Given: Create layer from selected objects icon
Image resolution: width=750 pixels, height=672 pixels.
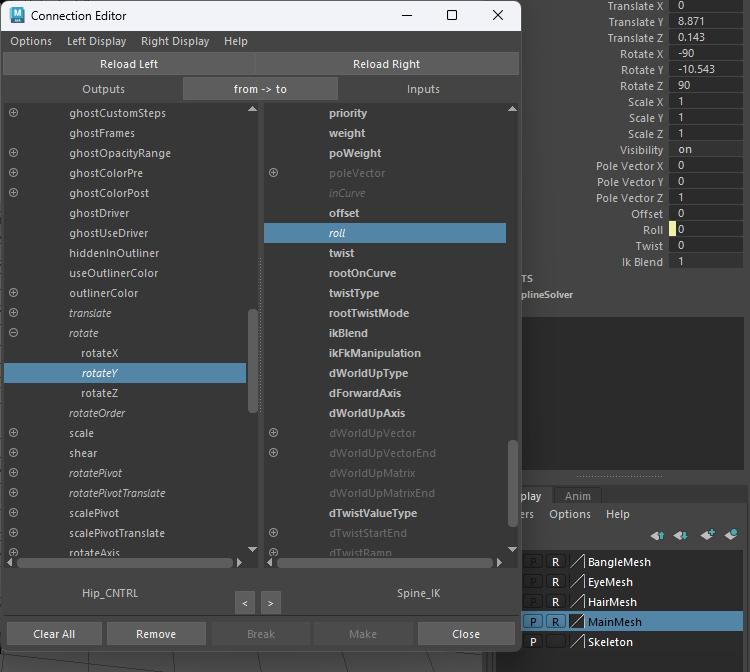Looking at the screenshot, I should click(x=732, y=535).
